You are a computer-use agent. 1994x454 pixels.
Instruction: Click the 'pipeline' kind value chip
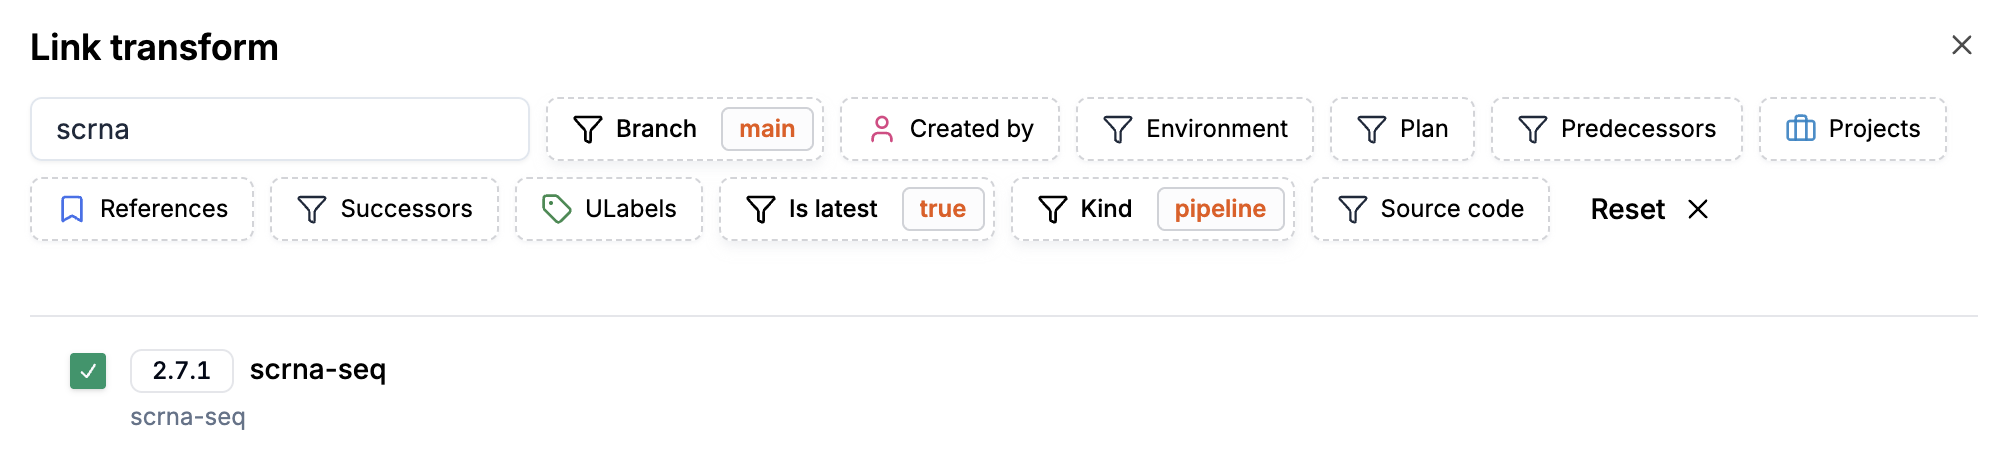[1220, 209]
